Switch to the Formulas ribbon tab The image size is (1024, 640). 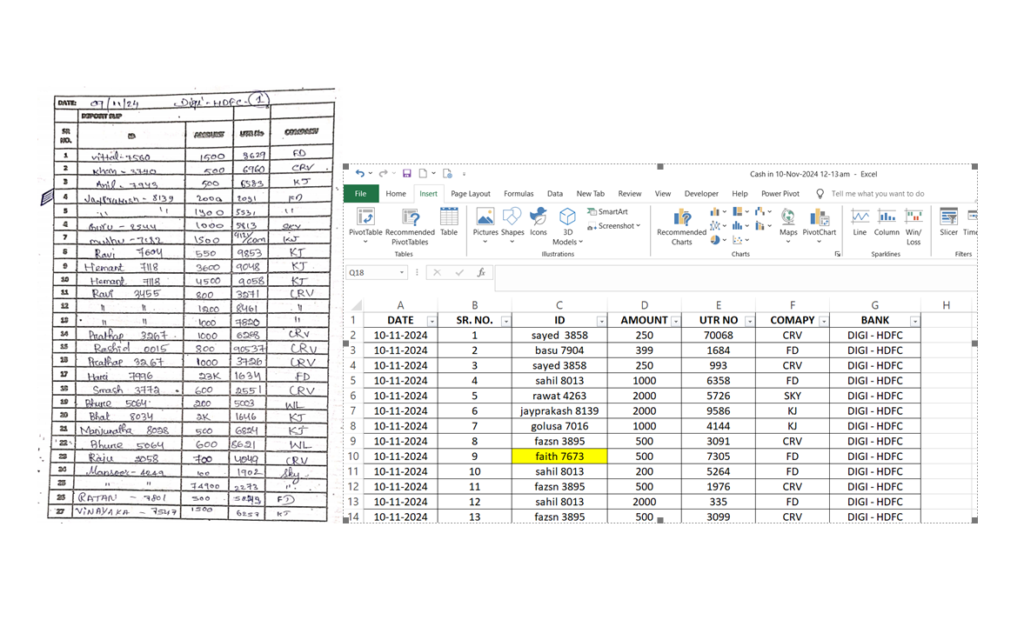click(518, 194)
